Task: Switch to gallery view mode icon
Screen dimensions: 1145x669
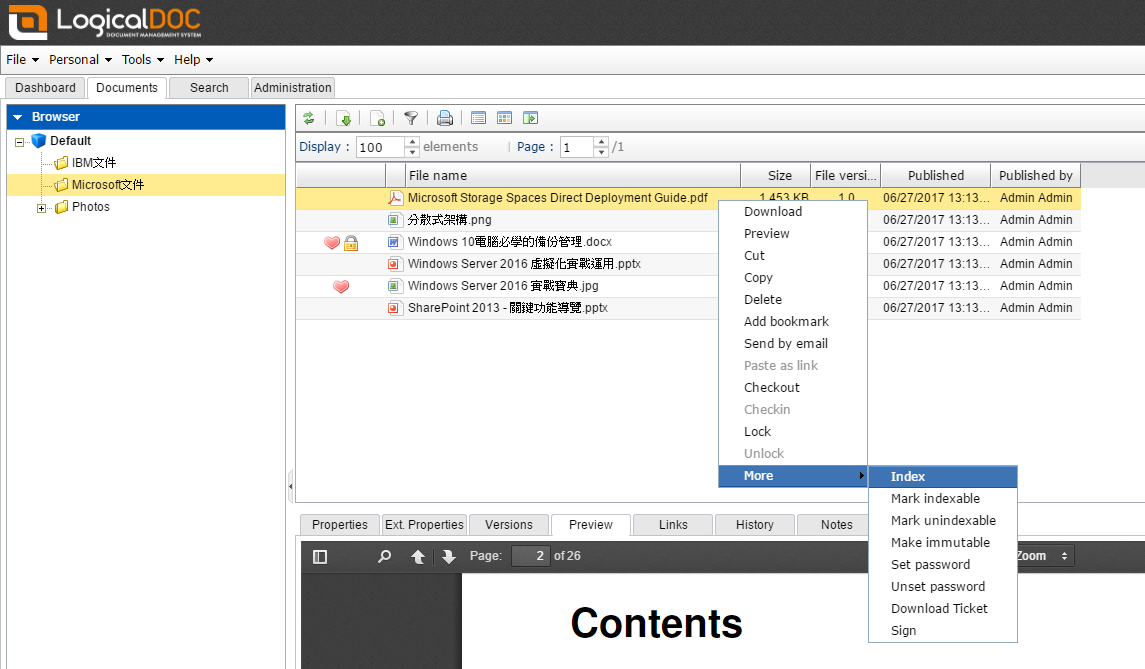Action: (504, 118)
